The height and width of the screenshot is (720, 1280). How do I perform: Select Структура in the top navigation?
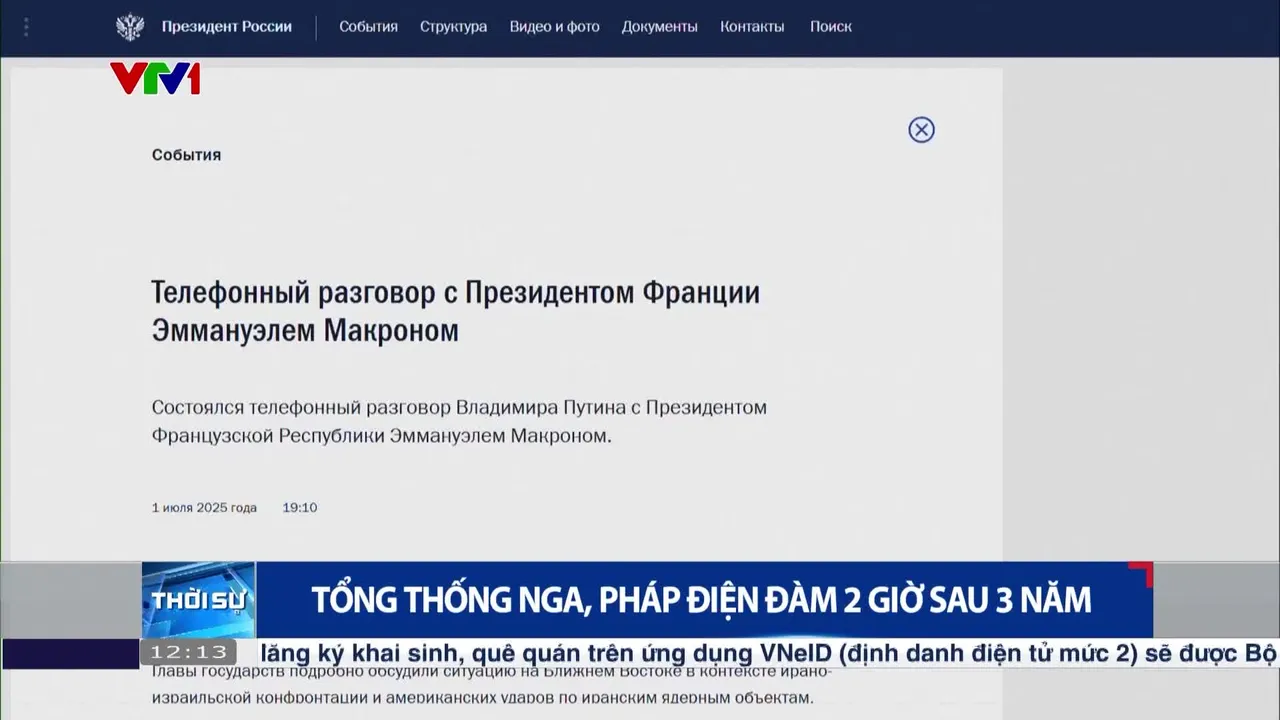click(453, 27)
